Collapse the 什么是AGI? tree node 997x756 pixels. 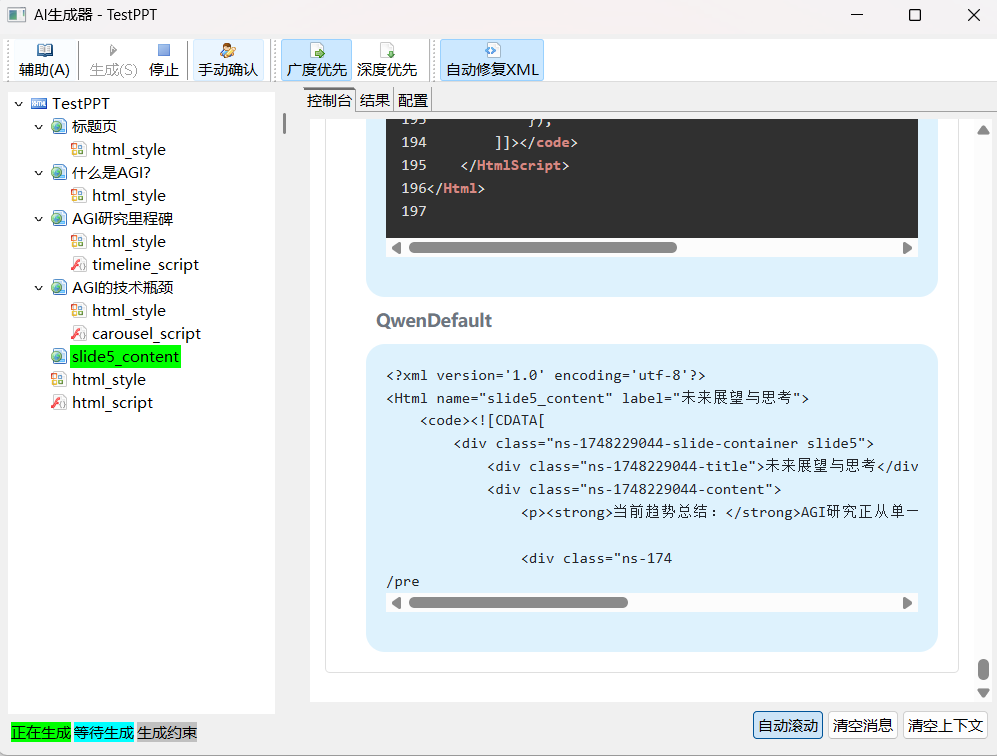(39, 173)
